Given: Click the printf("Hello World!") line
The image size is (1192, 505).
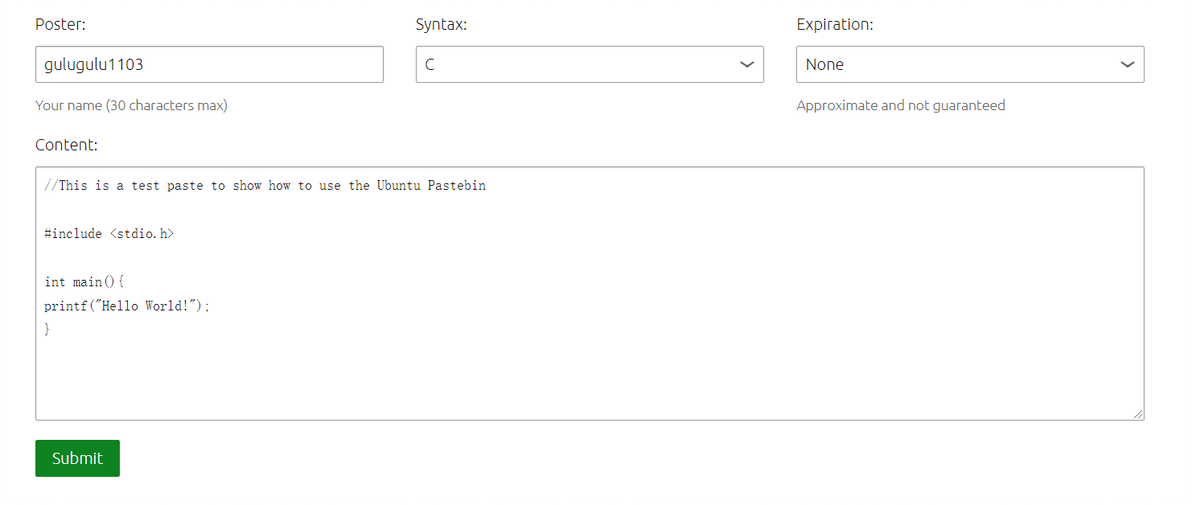Looking at the screenshot, I should pos(127,306).
